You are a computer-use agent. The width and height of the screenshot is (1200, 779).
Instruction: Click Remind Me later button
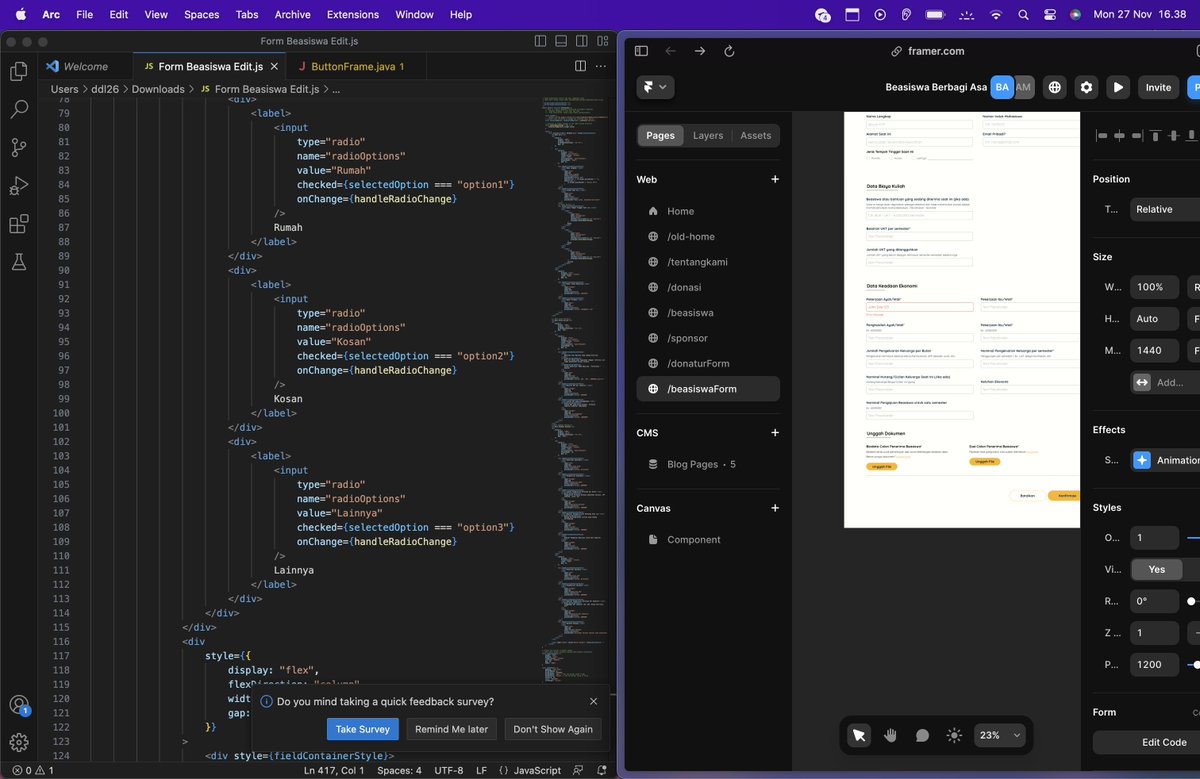(451, 729)
